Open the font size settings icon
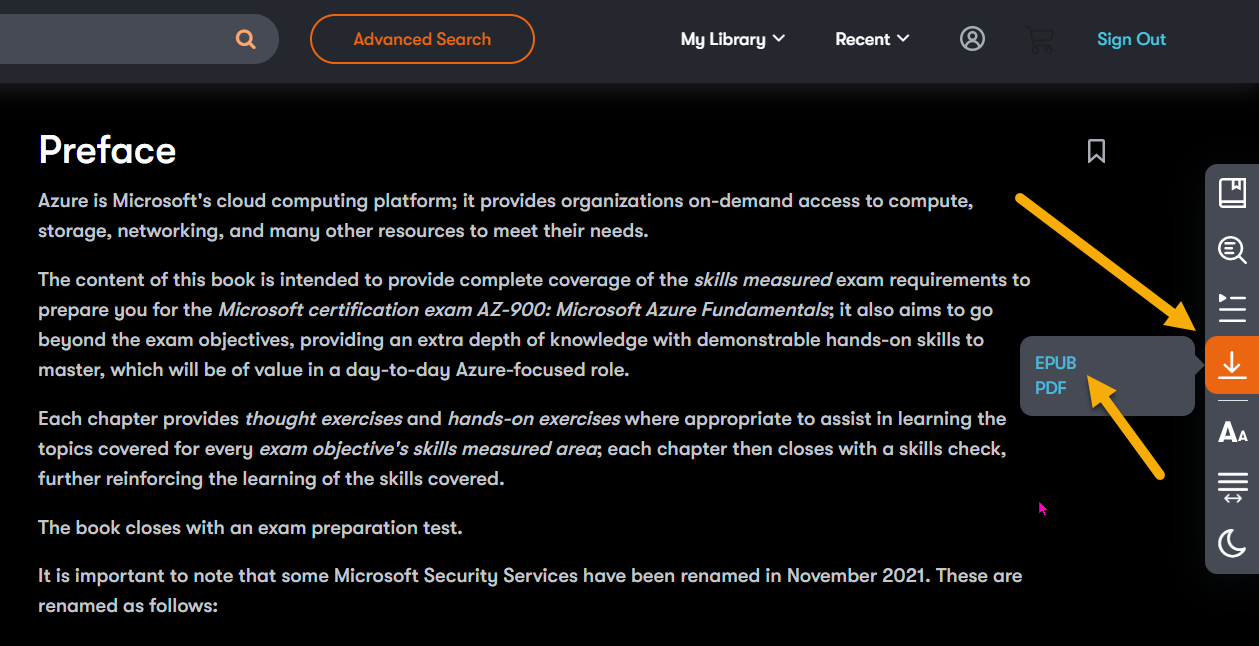Image resolution: width=1259 pixels, height=646 pixels. pyautogui.click(x=1232, y=432)
